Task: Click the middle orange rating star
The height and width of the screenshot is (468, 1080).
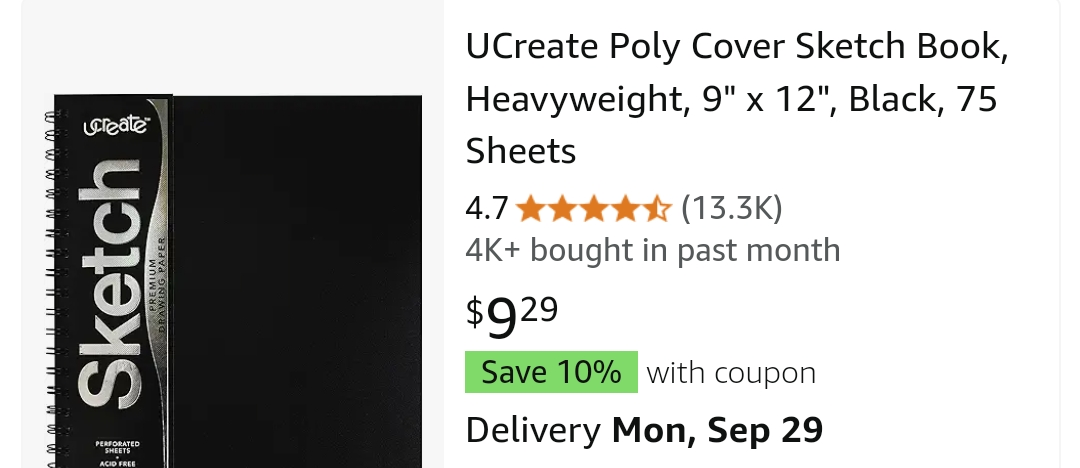Action: [x=593, y=209]
